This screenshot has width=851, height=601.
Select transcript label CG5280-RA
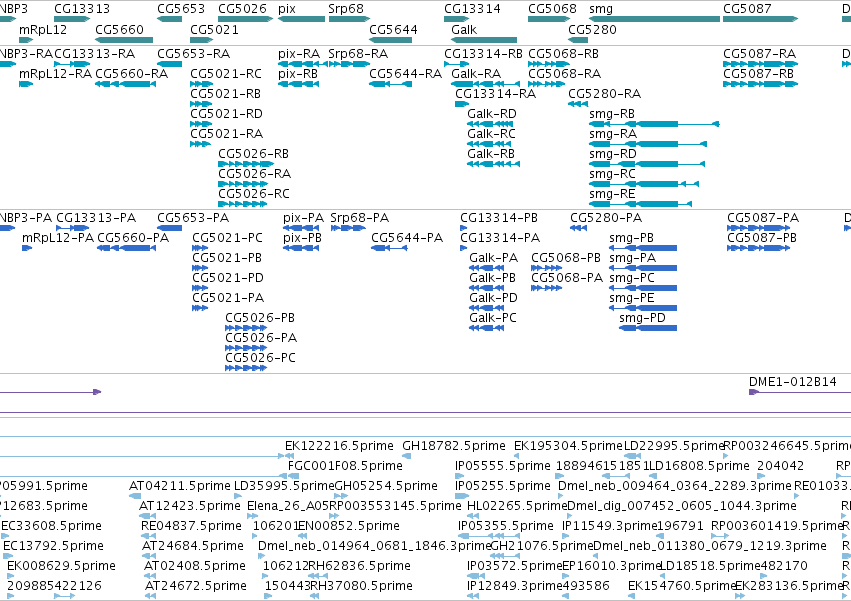(x=605, y=94)
